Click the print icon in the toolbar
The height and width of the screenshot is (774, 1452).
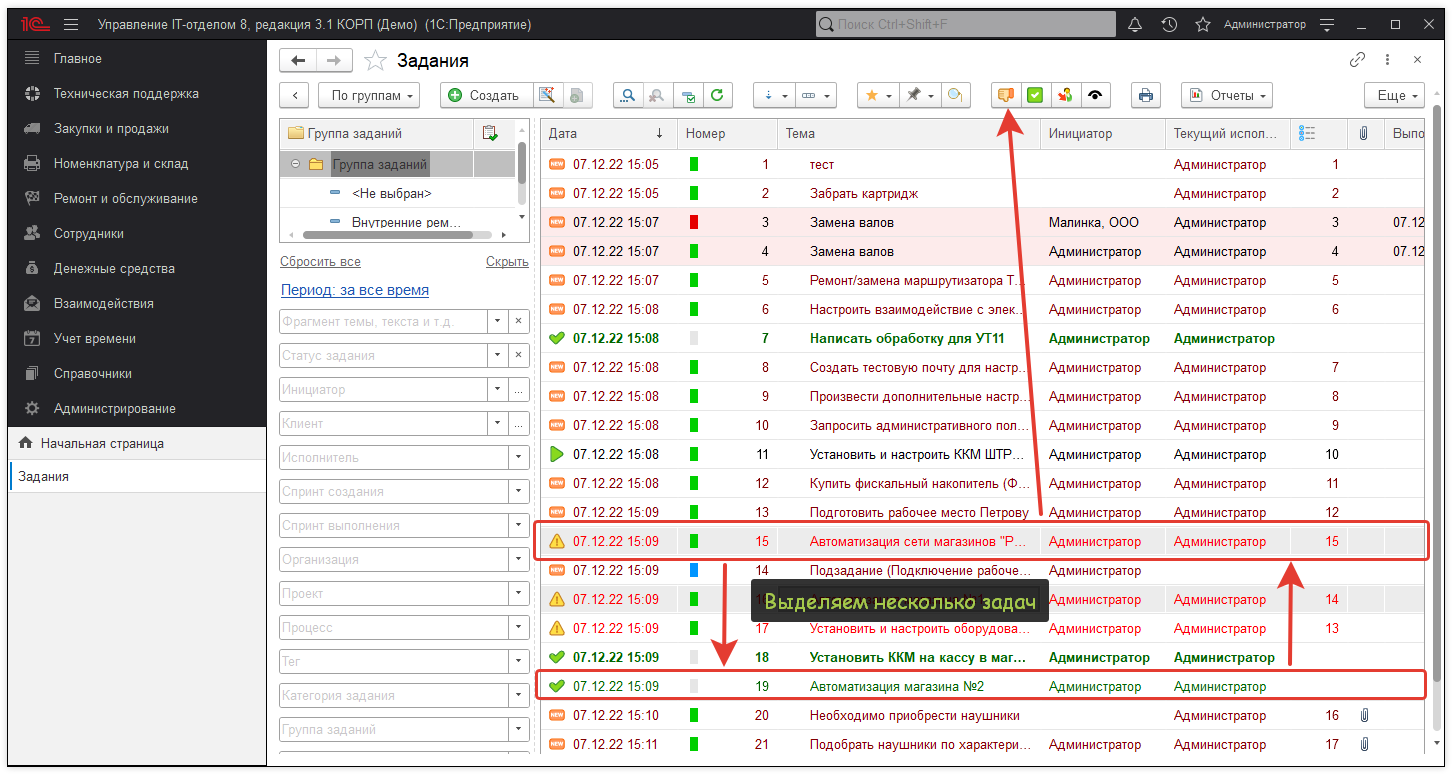coord(1146,95)
